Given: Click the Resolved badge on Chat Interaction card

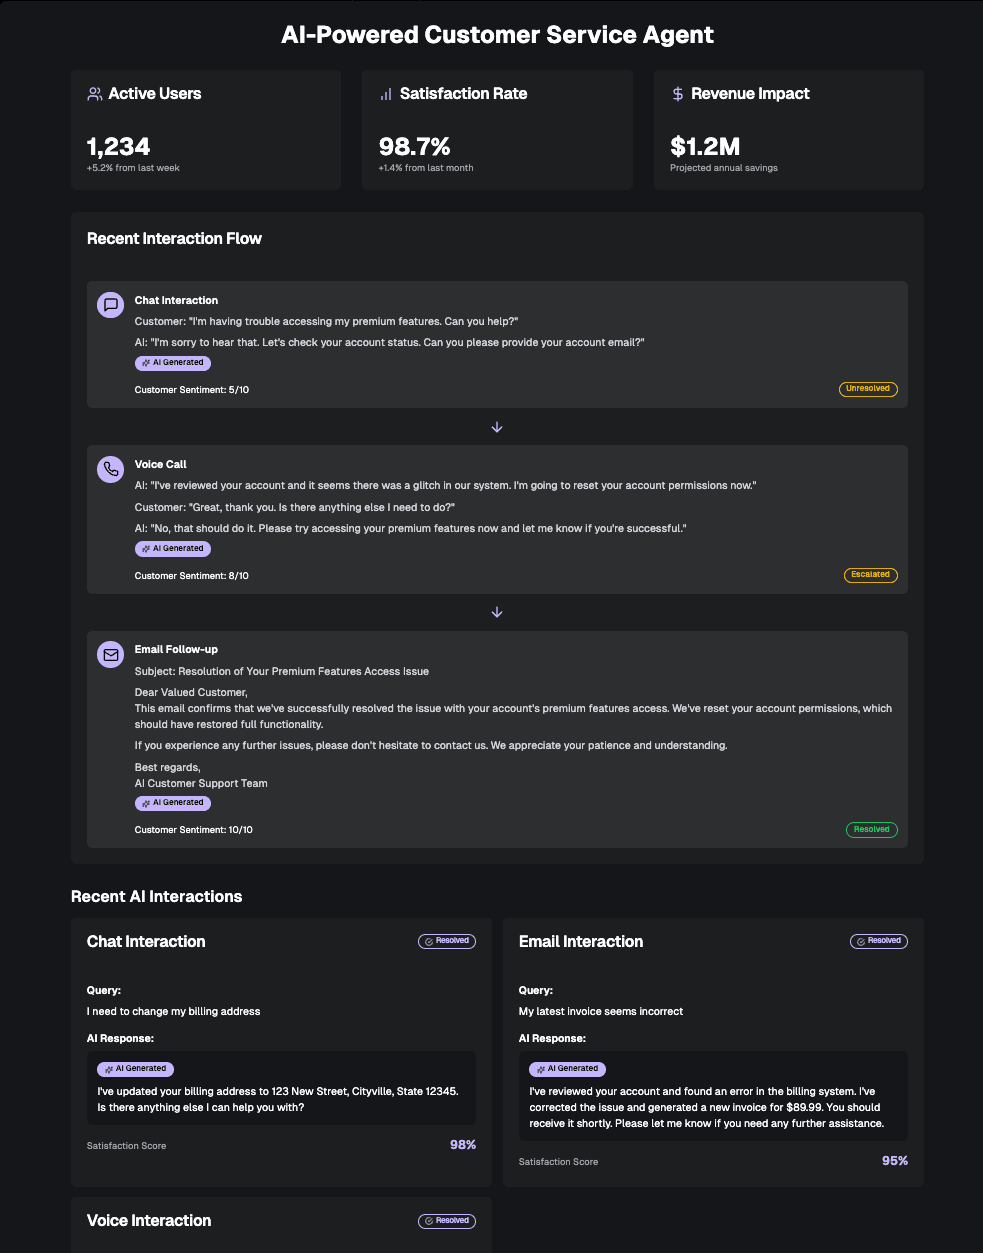Looking at the screenshot, I should tap(447, 941).
